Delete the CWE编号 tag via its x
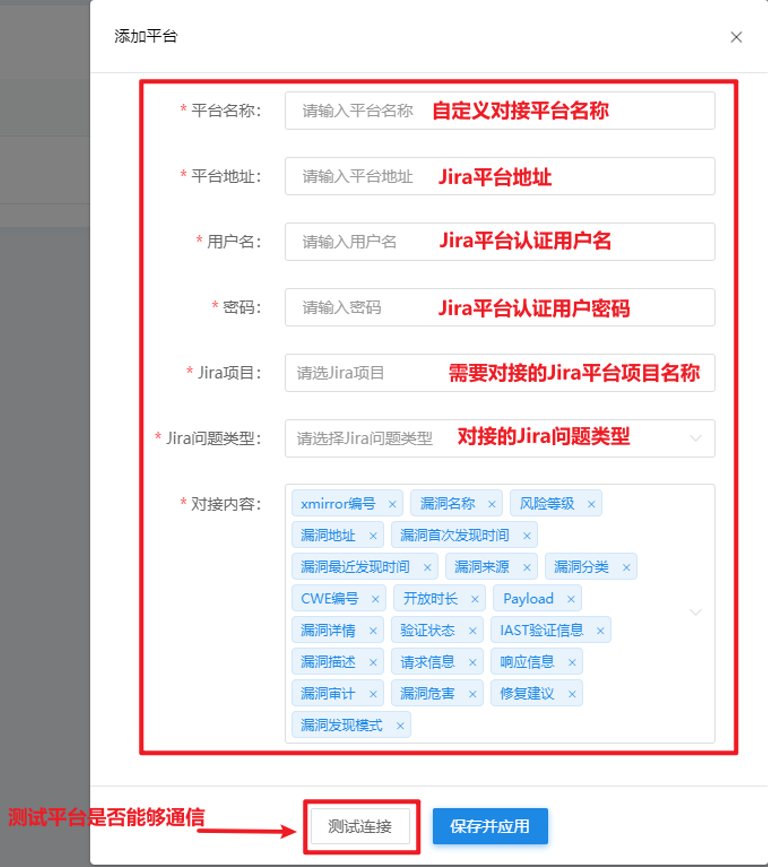The height and width of the screenshot is (867, 768). pyautogui.click(x=375, y=599)
